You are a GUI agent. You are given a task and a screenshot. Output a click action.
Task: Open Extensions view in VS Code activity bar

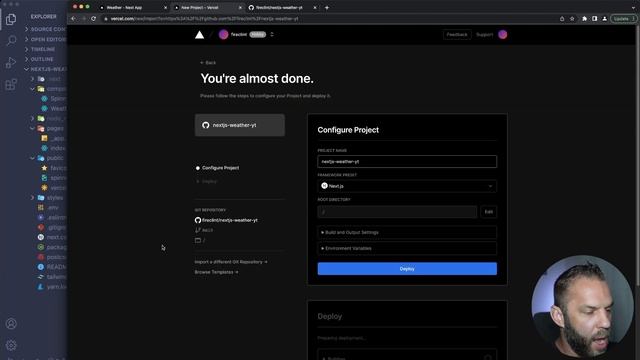[11, 84]
